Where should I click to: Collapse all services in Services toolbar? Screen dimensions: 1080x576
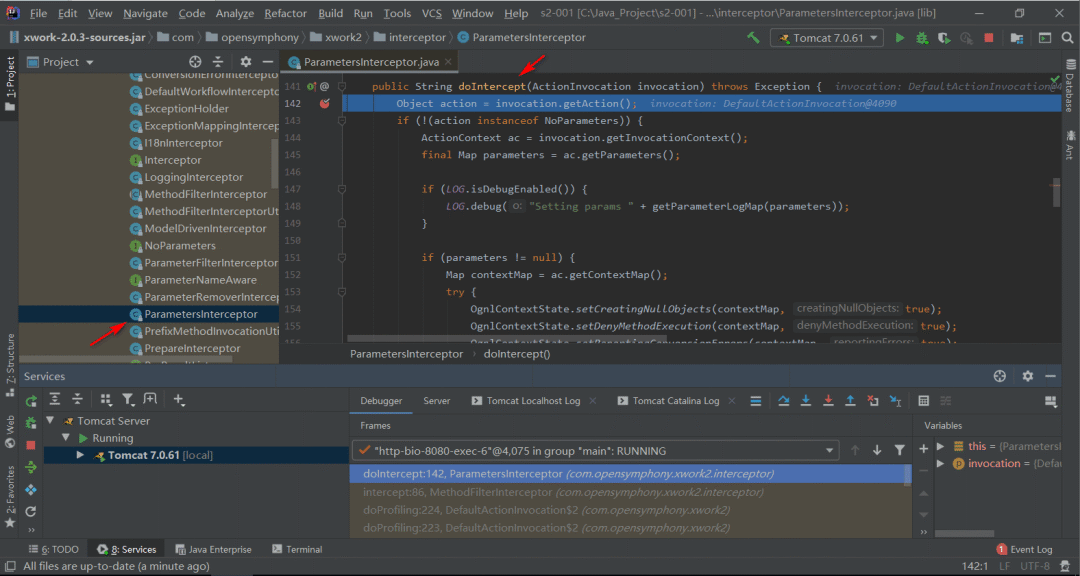[77, 399]
